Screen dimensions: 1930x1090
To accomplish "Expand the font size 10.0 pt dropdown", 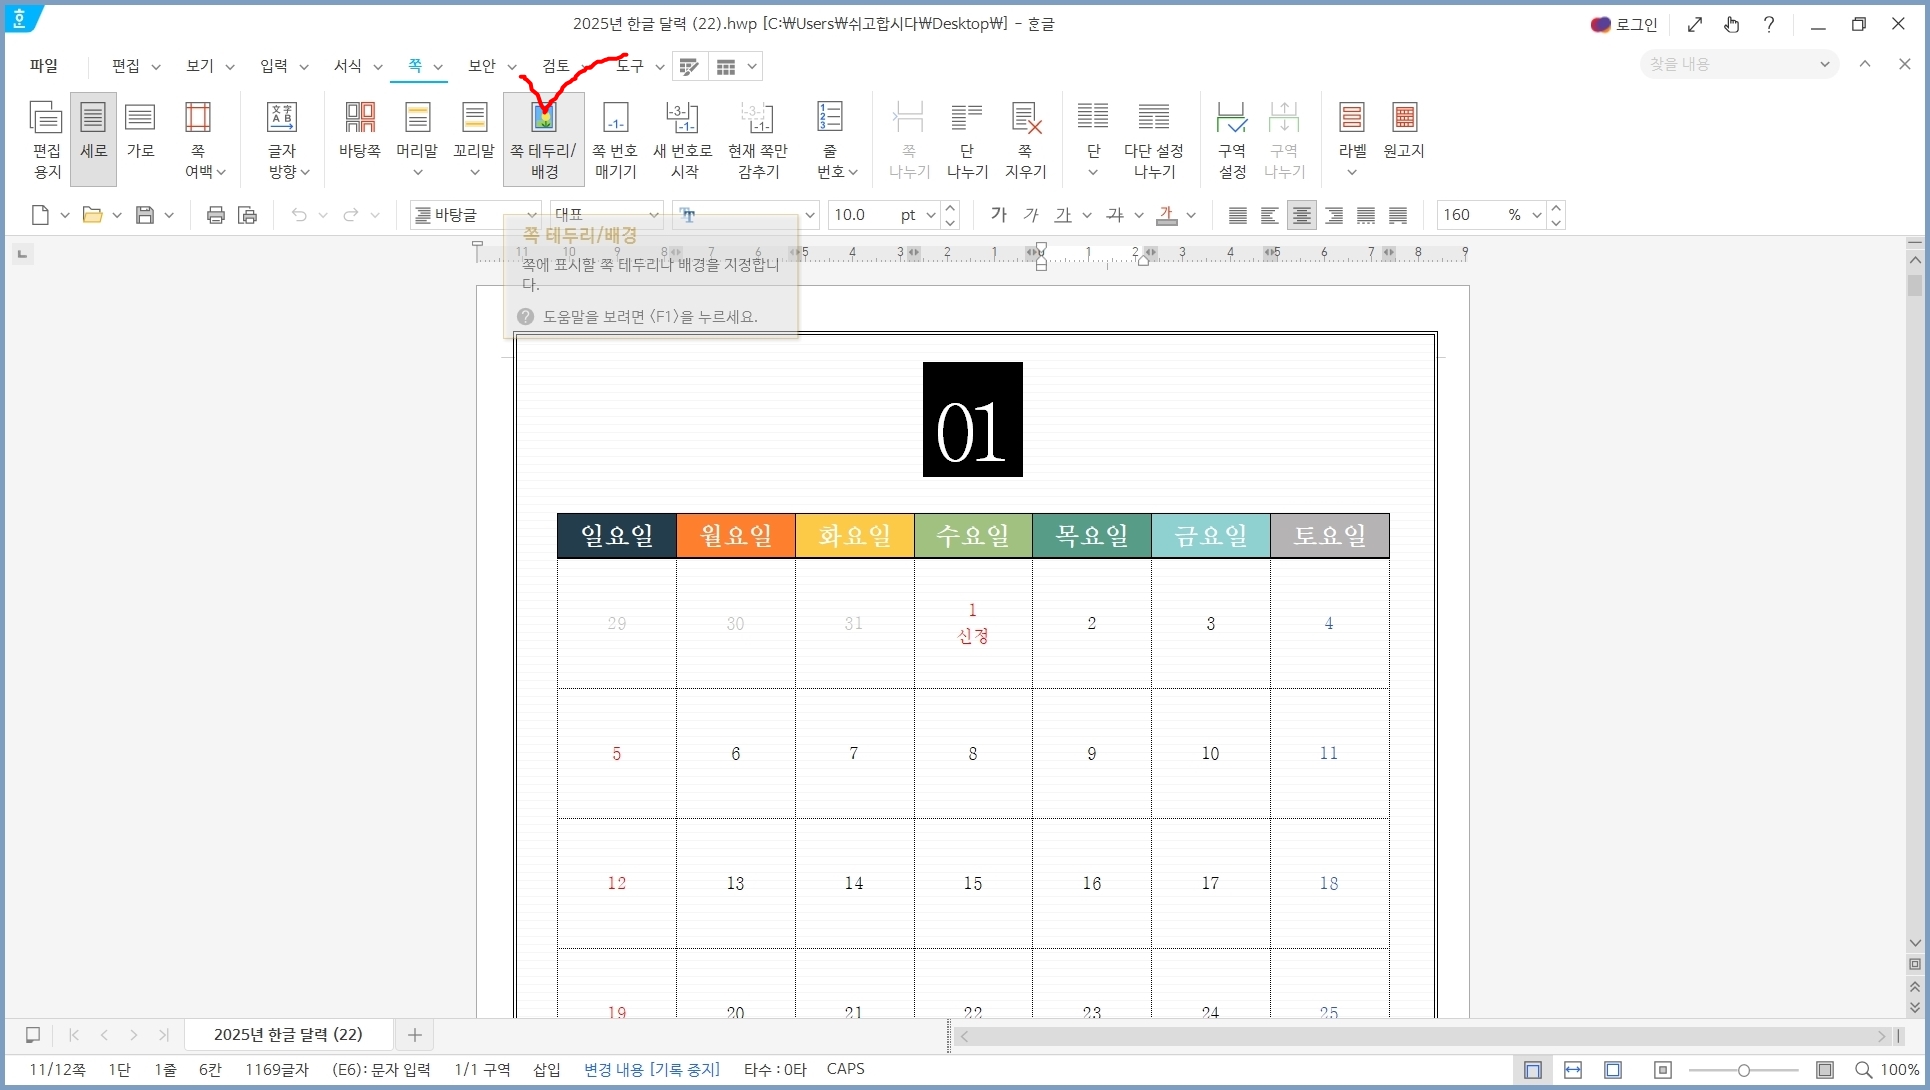I will point(931,215).
